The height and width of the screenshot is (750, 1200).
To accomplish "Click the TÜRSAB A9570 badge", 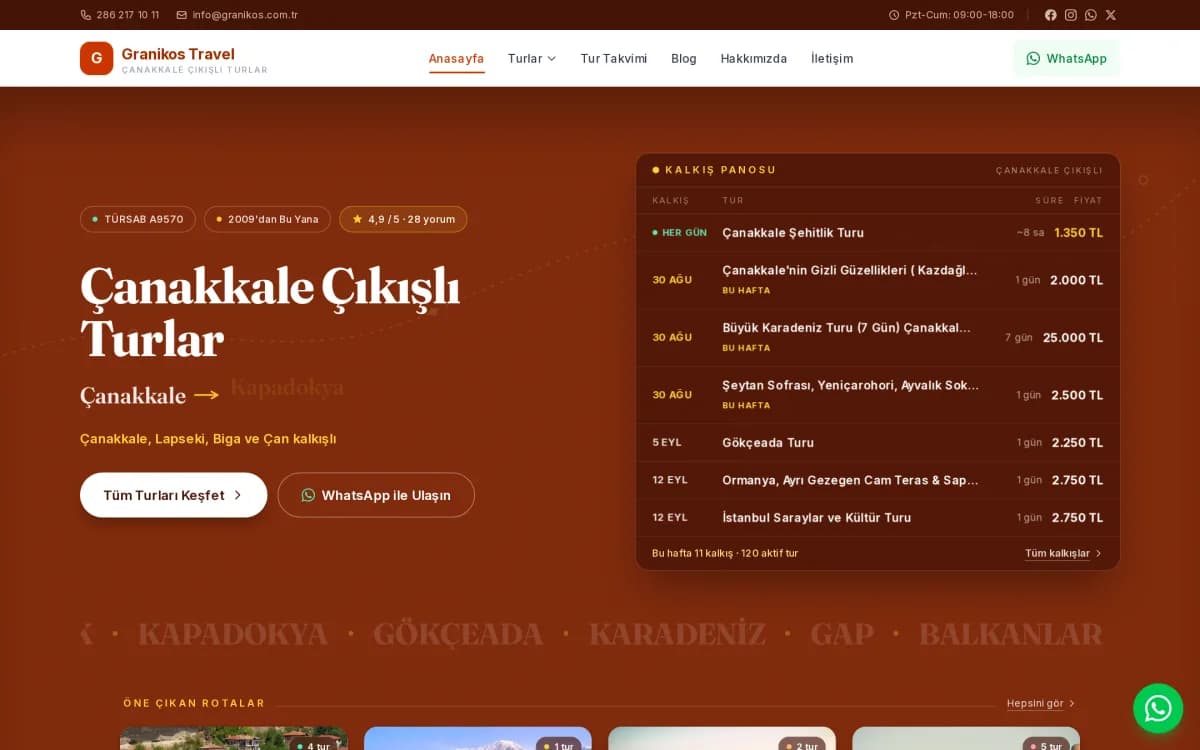I will (x=138, y=219).
